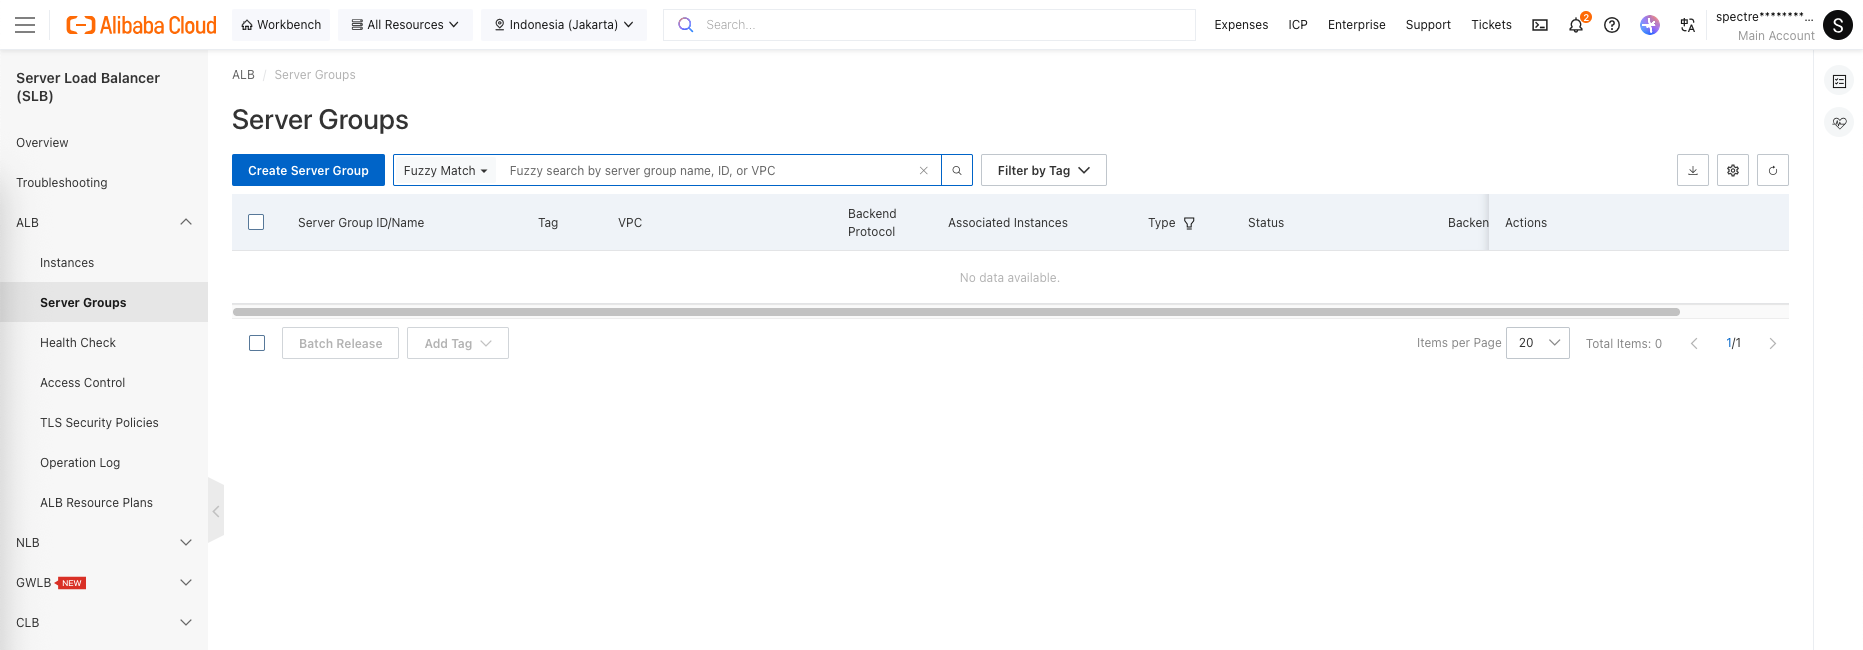The image size is (1863, 650).
Task: Tick the bottom batch selection checkbox
Action: 257,343
